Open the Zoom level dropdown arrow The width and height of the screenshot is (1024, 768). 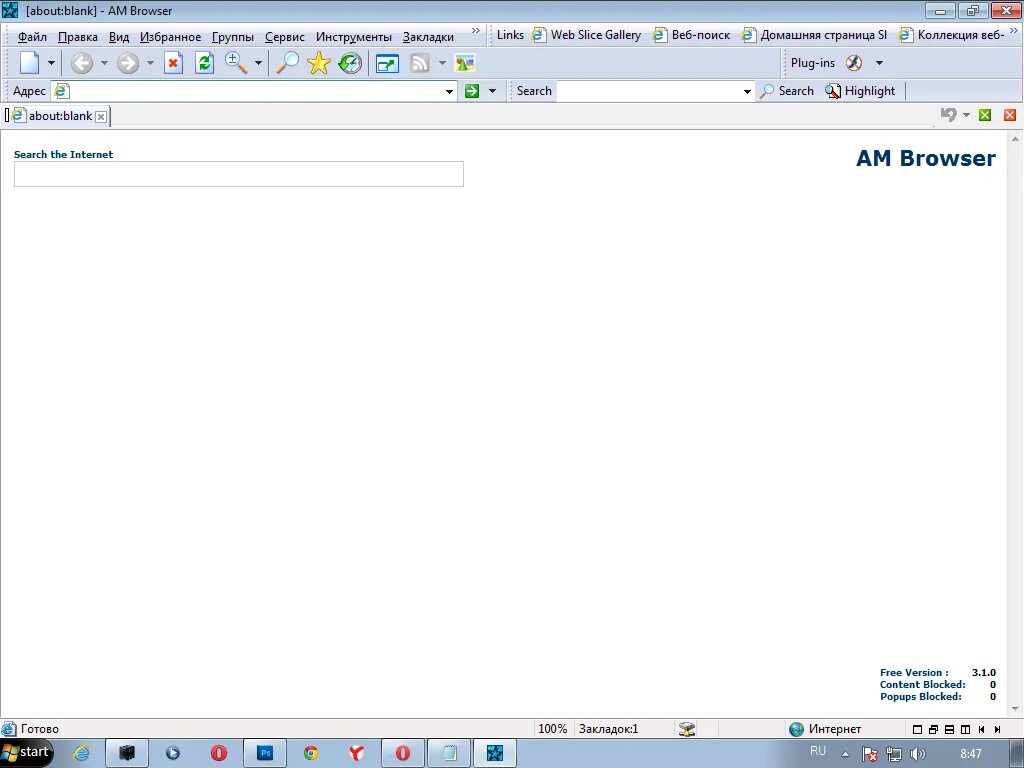click(258, 63)
